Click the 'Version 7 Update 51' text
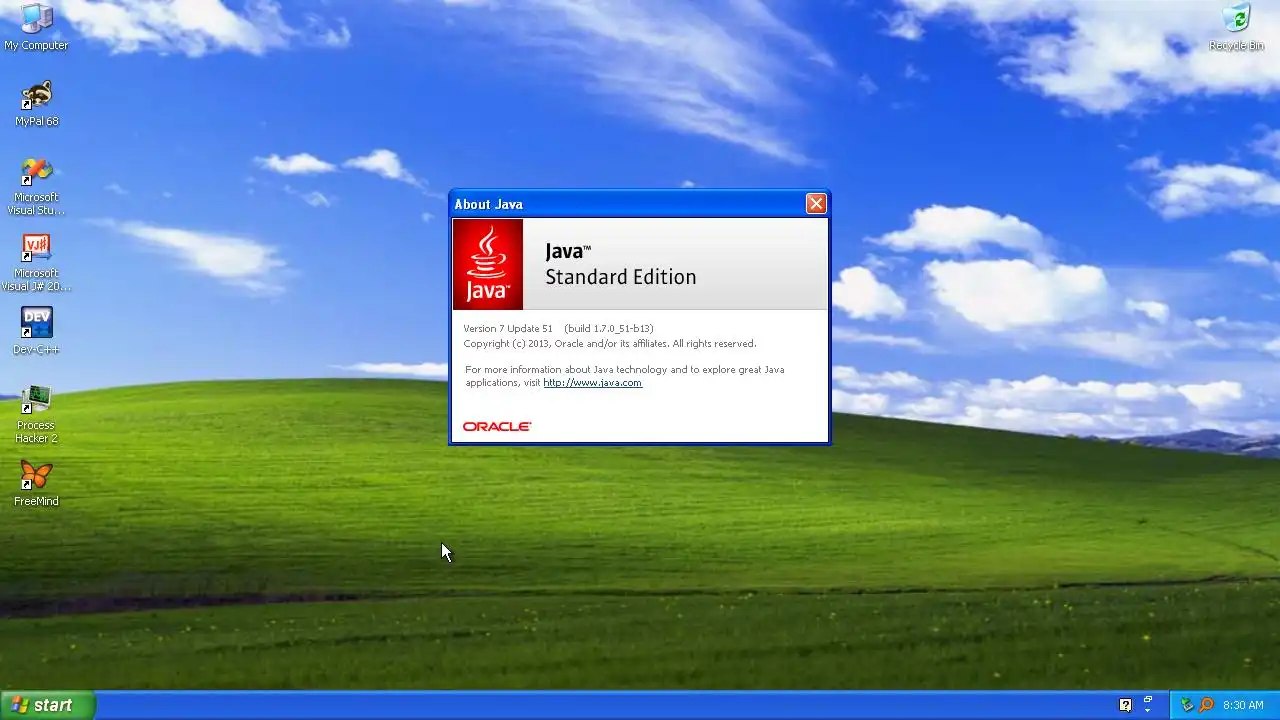The image size is (1280, 720). click(508, 329)
